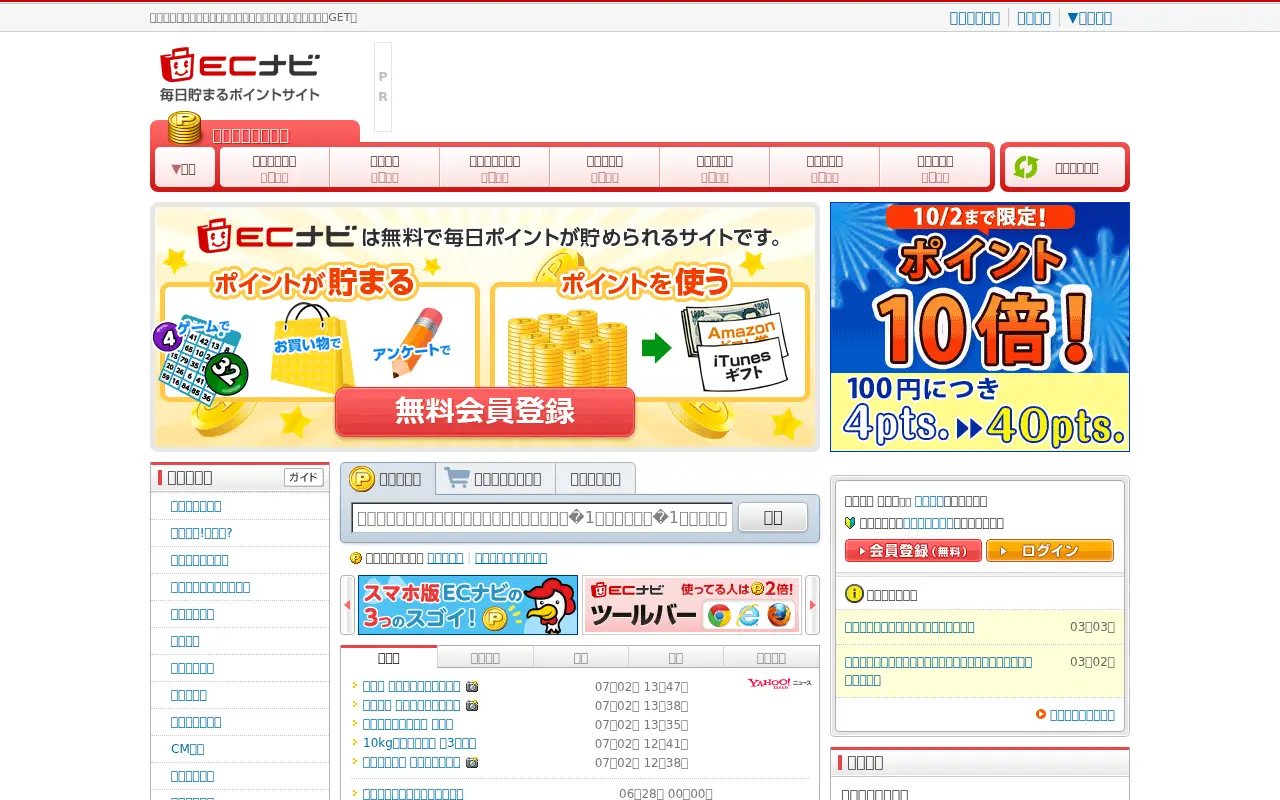Open the notice dated 03月03日
The height and width of the screenshot is (800, 1280).
tap(909, 627)
